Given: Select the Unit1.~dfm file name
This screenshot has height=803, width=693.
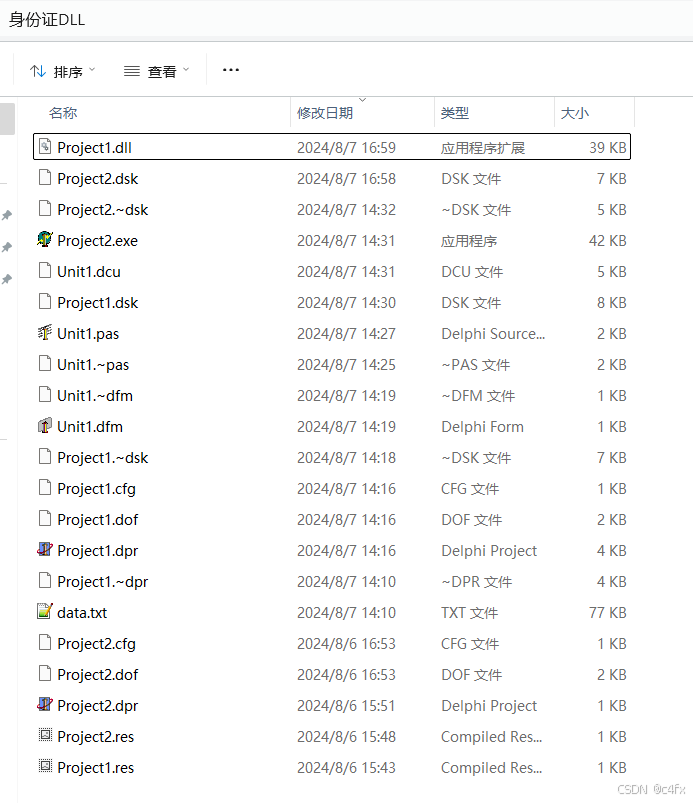Looking at the screenshot, I should (95, 395).
